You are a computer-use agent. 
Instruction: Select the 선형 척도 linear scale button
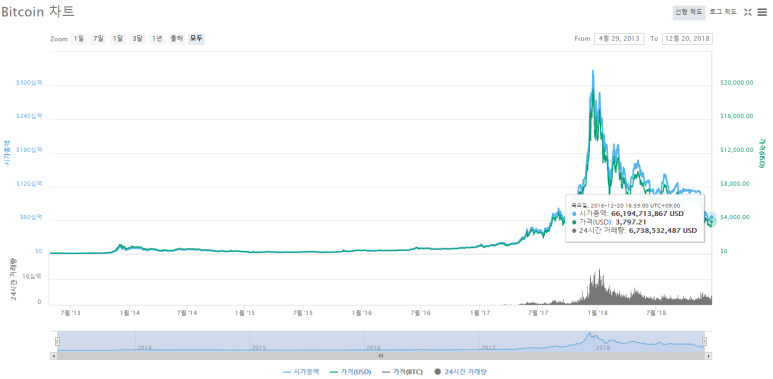pos(688,12)
